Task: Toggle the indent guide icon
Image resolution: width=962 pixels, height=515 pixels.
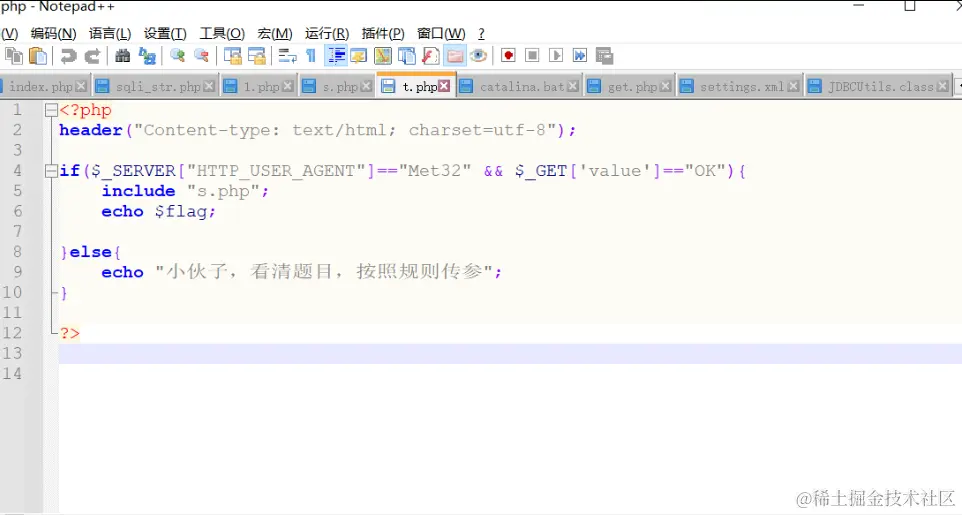Action: click(336, 56)
